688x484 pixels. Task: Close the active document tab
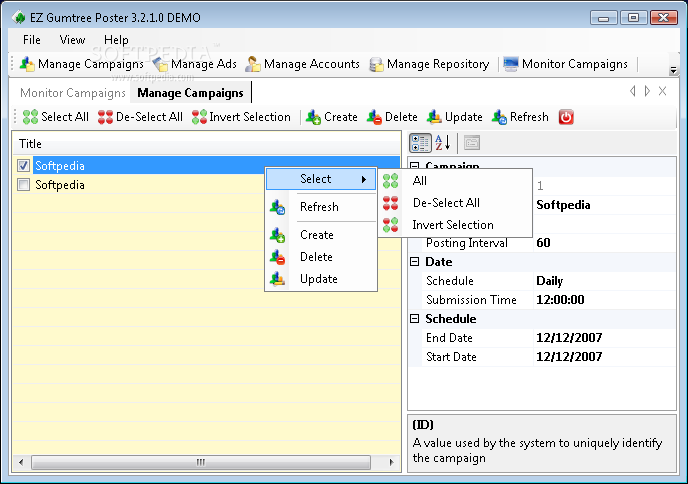pos(663,91)
